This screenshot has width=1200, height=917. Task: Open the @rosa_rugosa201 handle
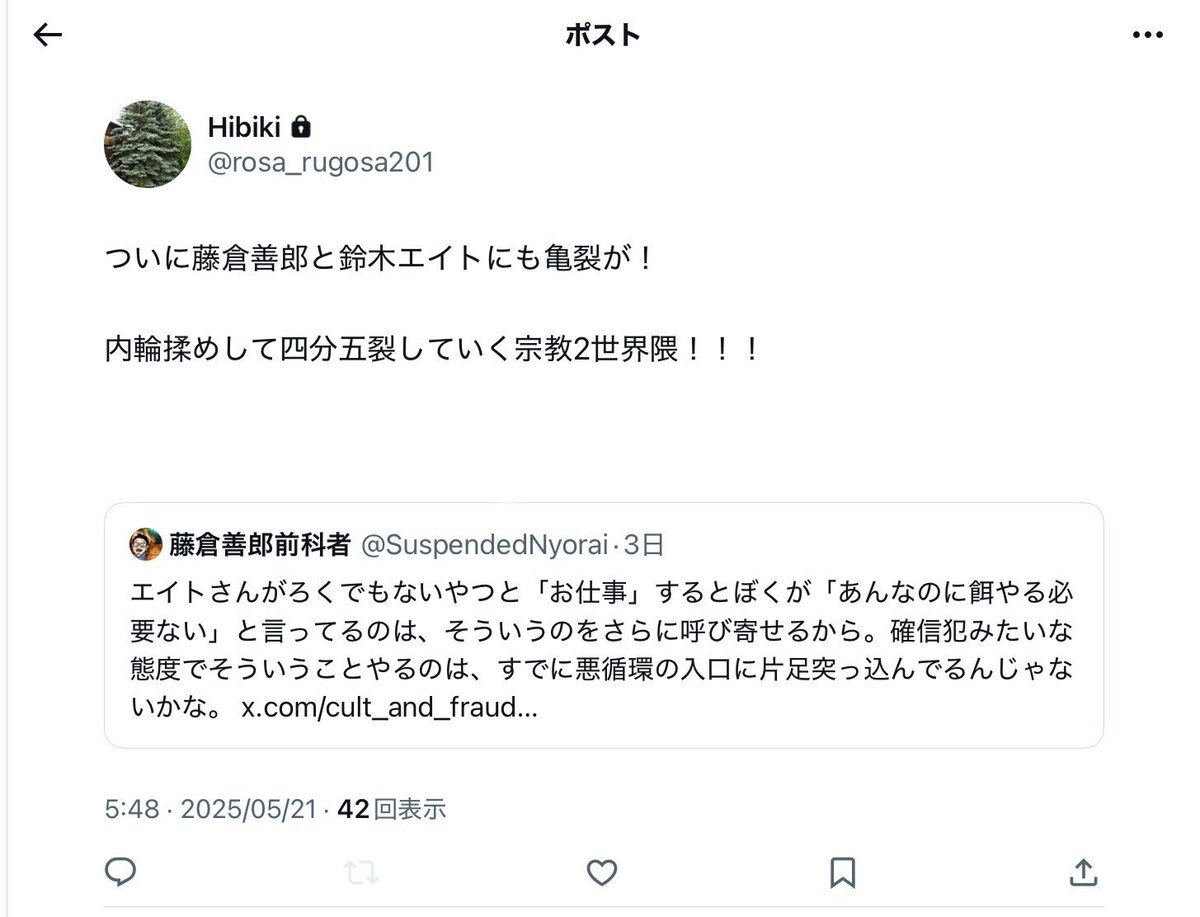320,162
